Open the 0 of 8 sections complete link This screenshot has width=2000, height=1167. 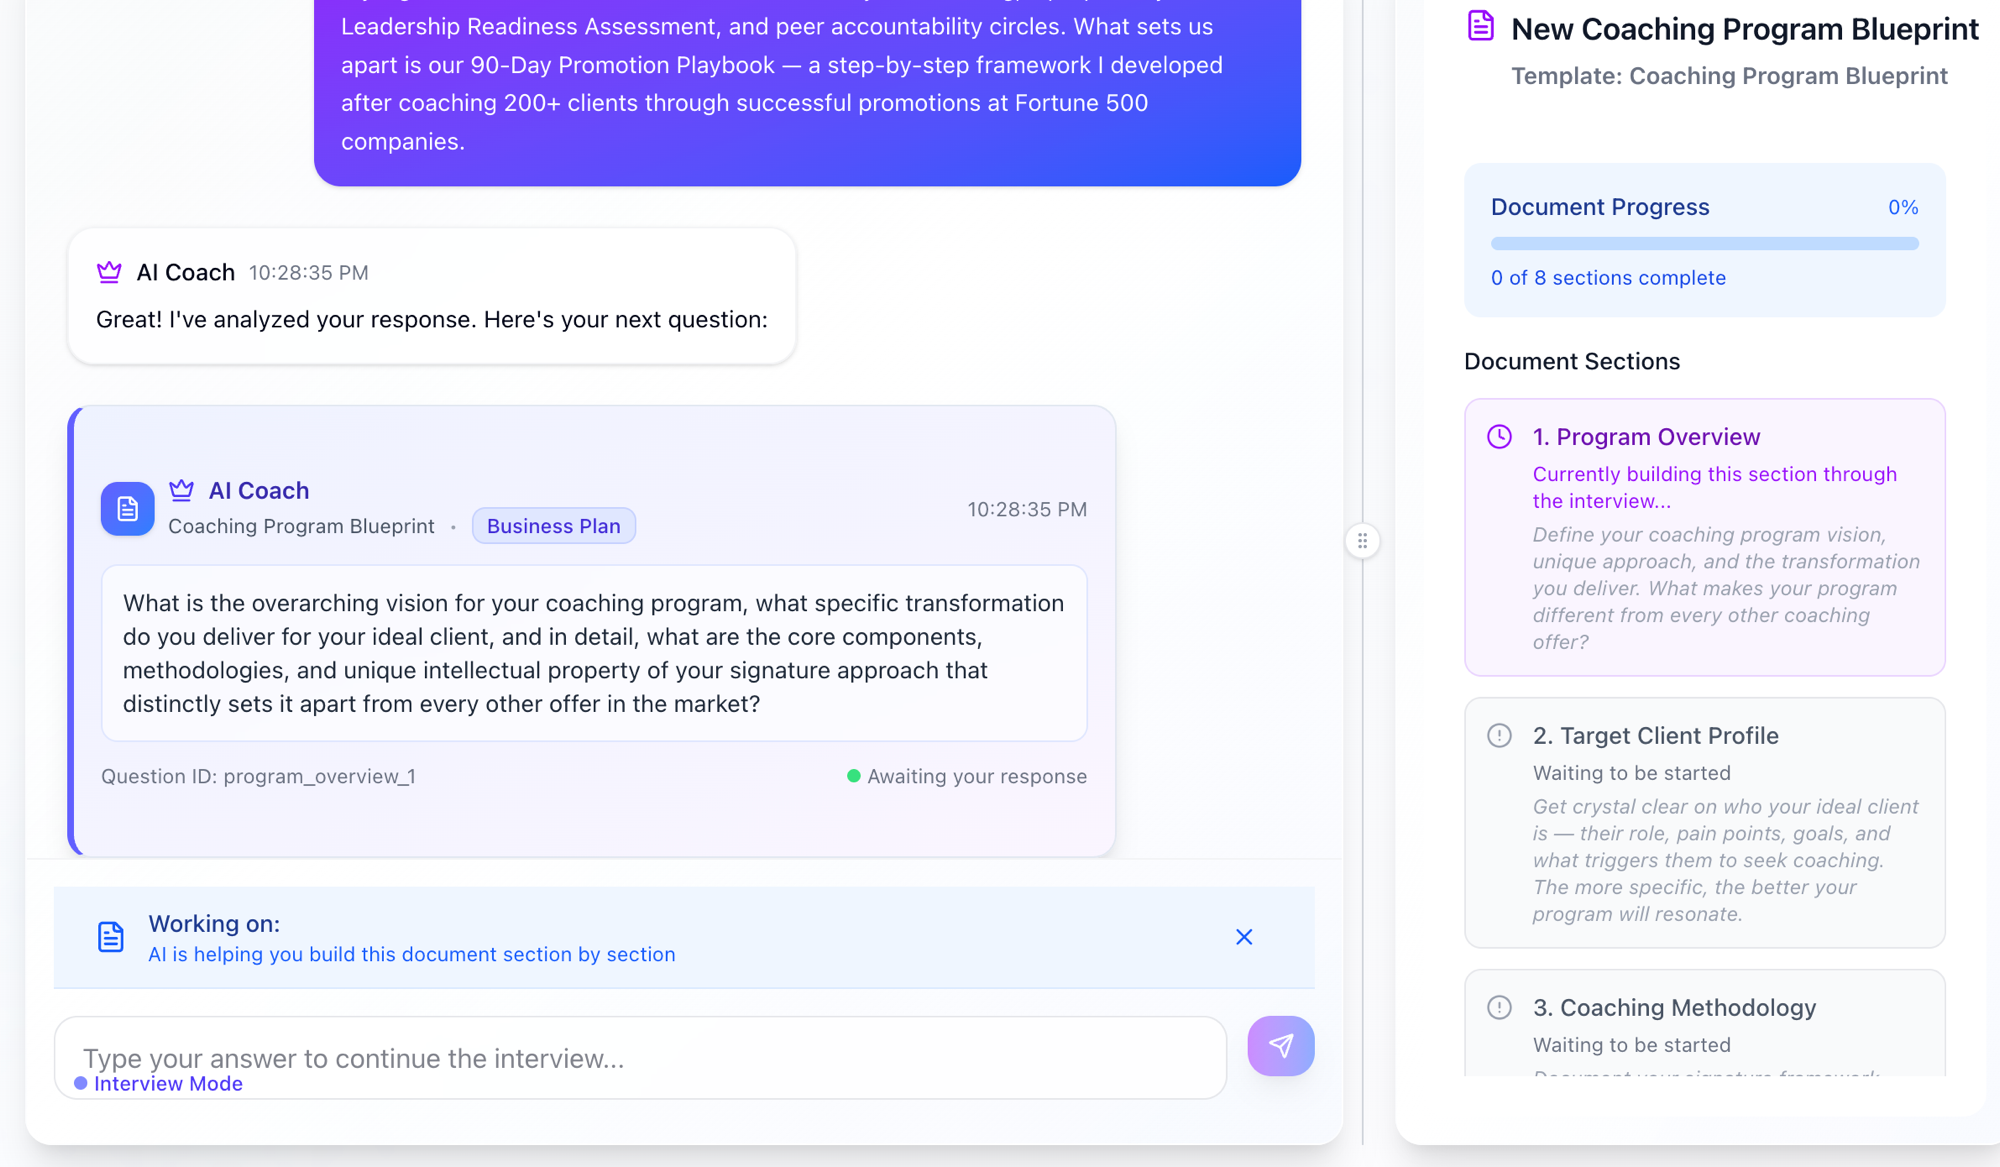[x=1608, y=278]
